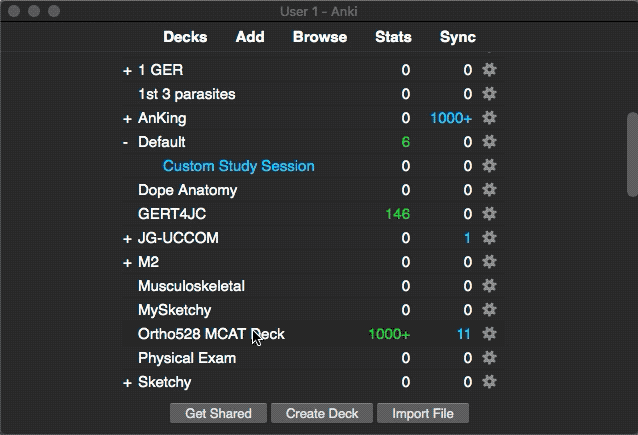The height and width of the screenshot is (435, 638).
Task: Click the deck list scrollbar thumb
Action: (x=632, y=155)
